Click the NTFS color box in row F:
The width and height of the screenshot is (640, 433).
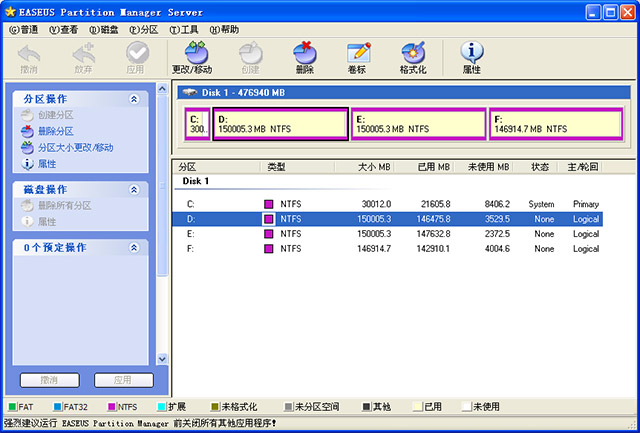click(269, 249)
